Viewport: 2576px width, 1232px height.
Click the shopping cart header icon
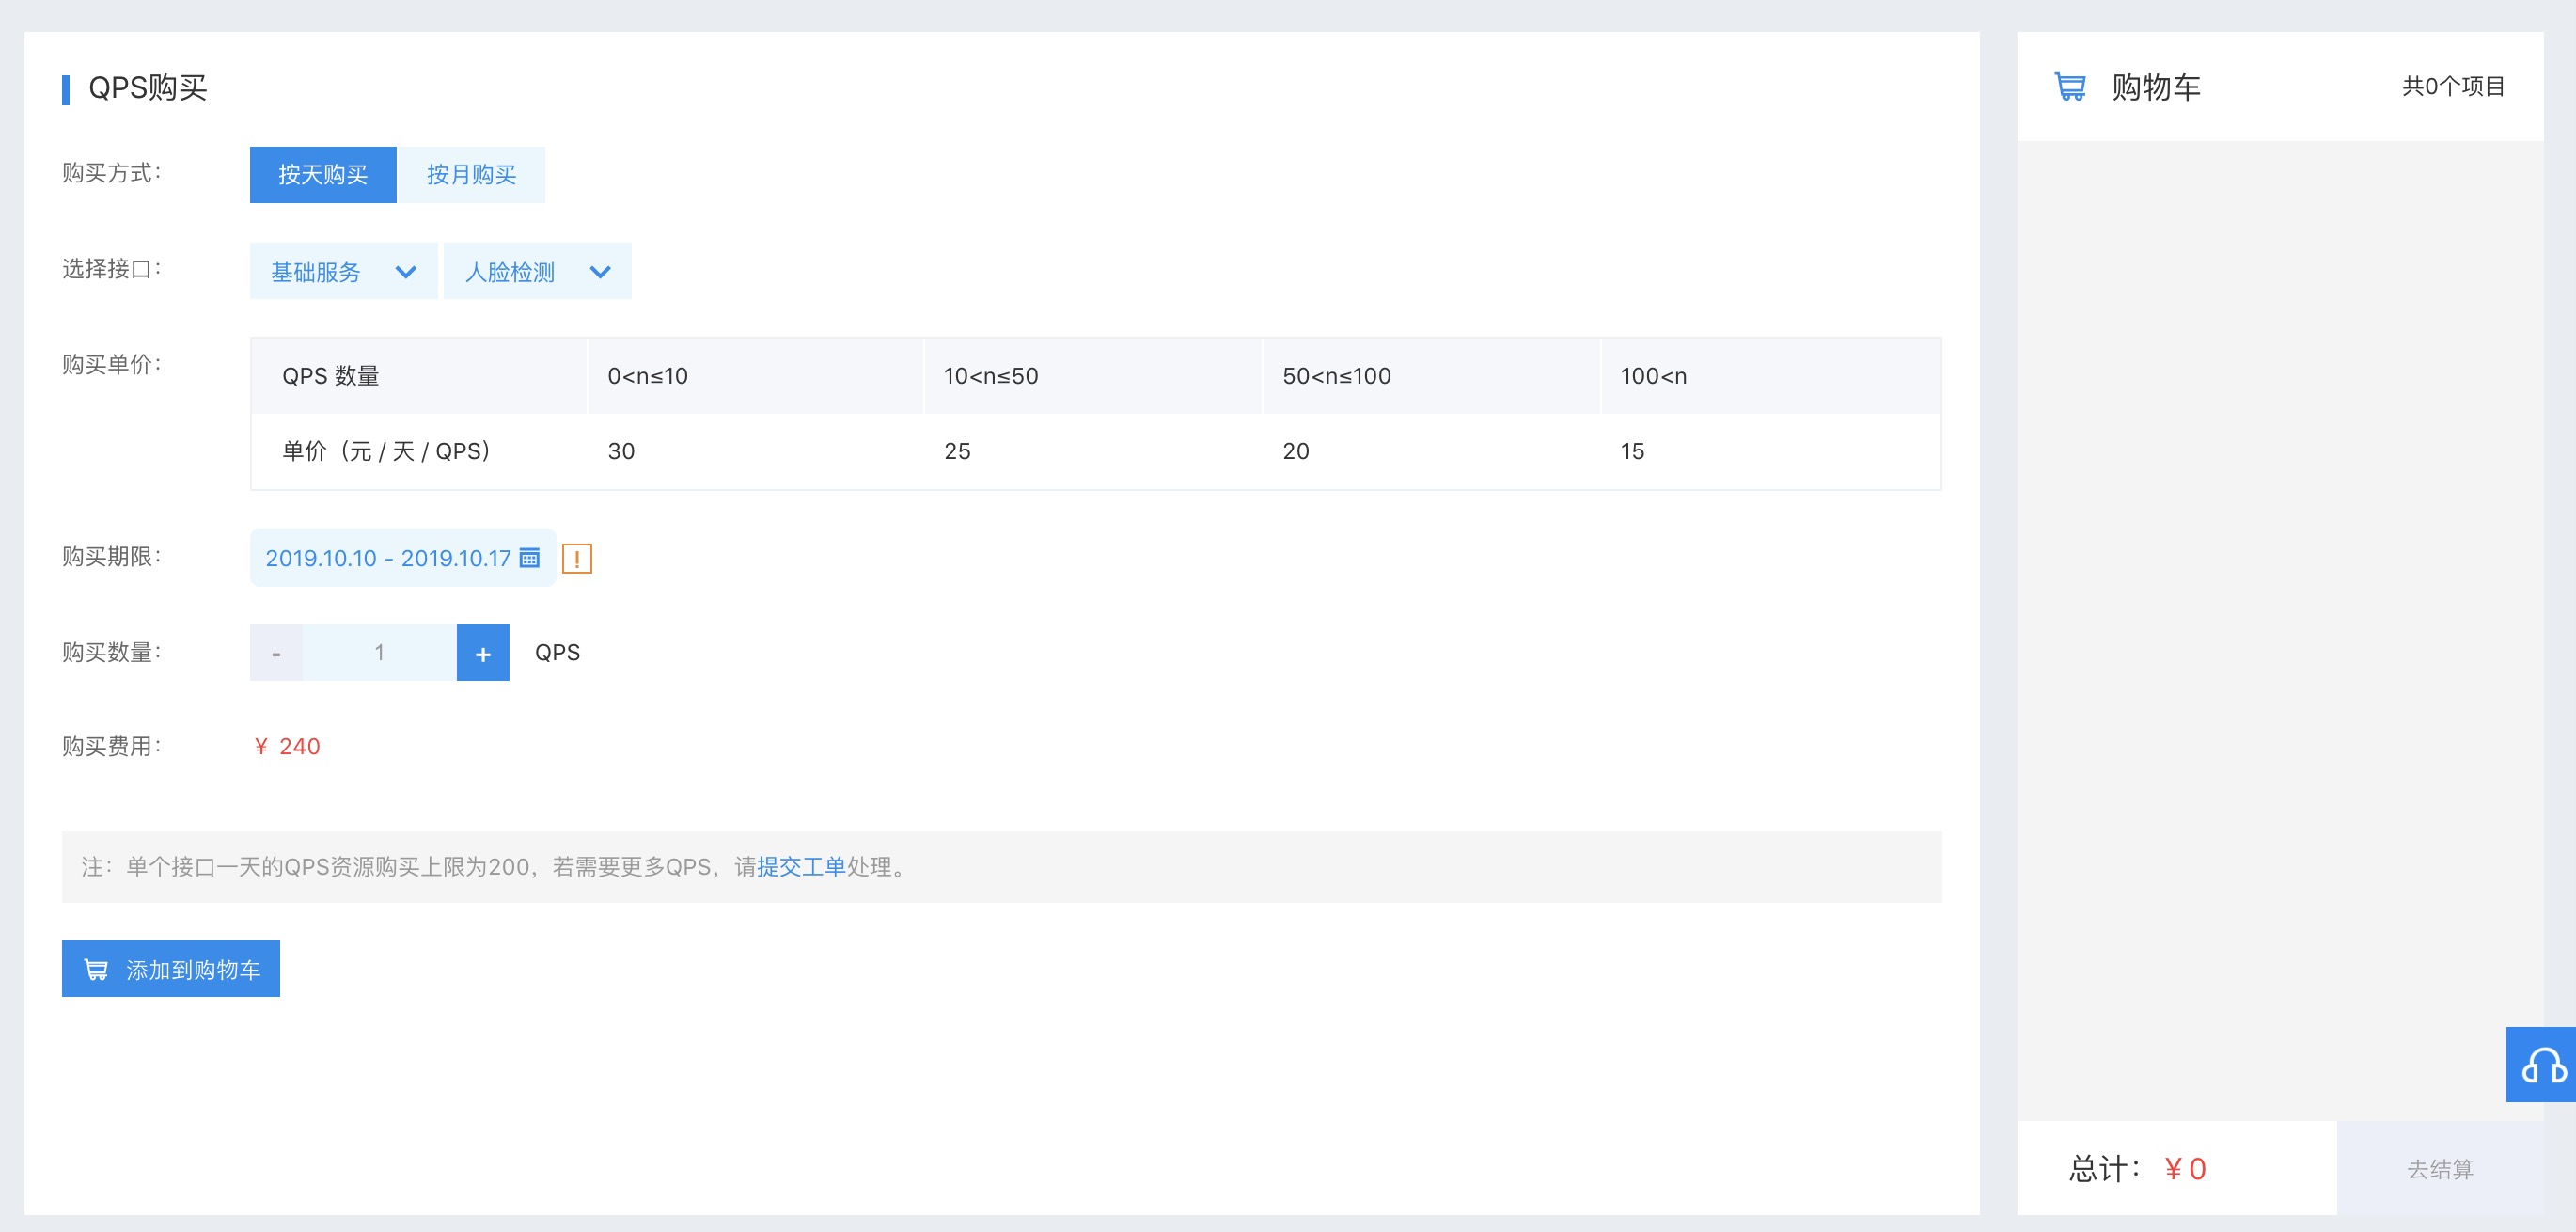[2069, 87]
